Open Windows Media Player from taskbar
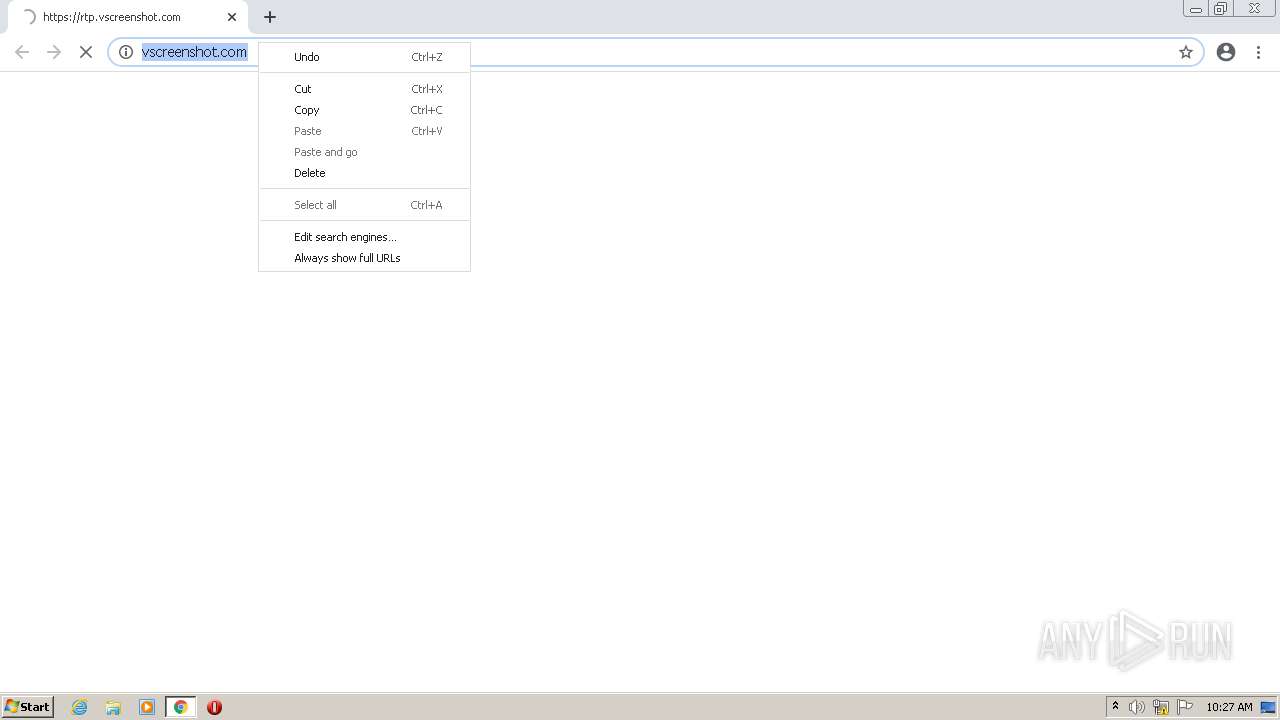The width and height of the screenshot is (1280, 720). pyautogui.click(x=147, y=707)
